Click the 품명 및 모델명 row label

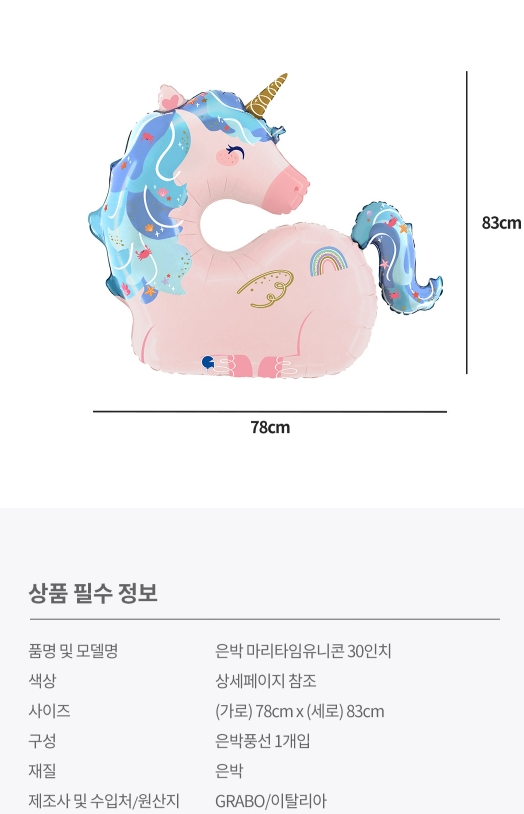[73, 650]
